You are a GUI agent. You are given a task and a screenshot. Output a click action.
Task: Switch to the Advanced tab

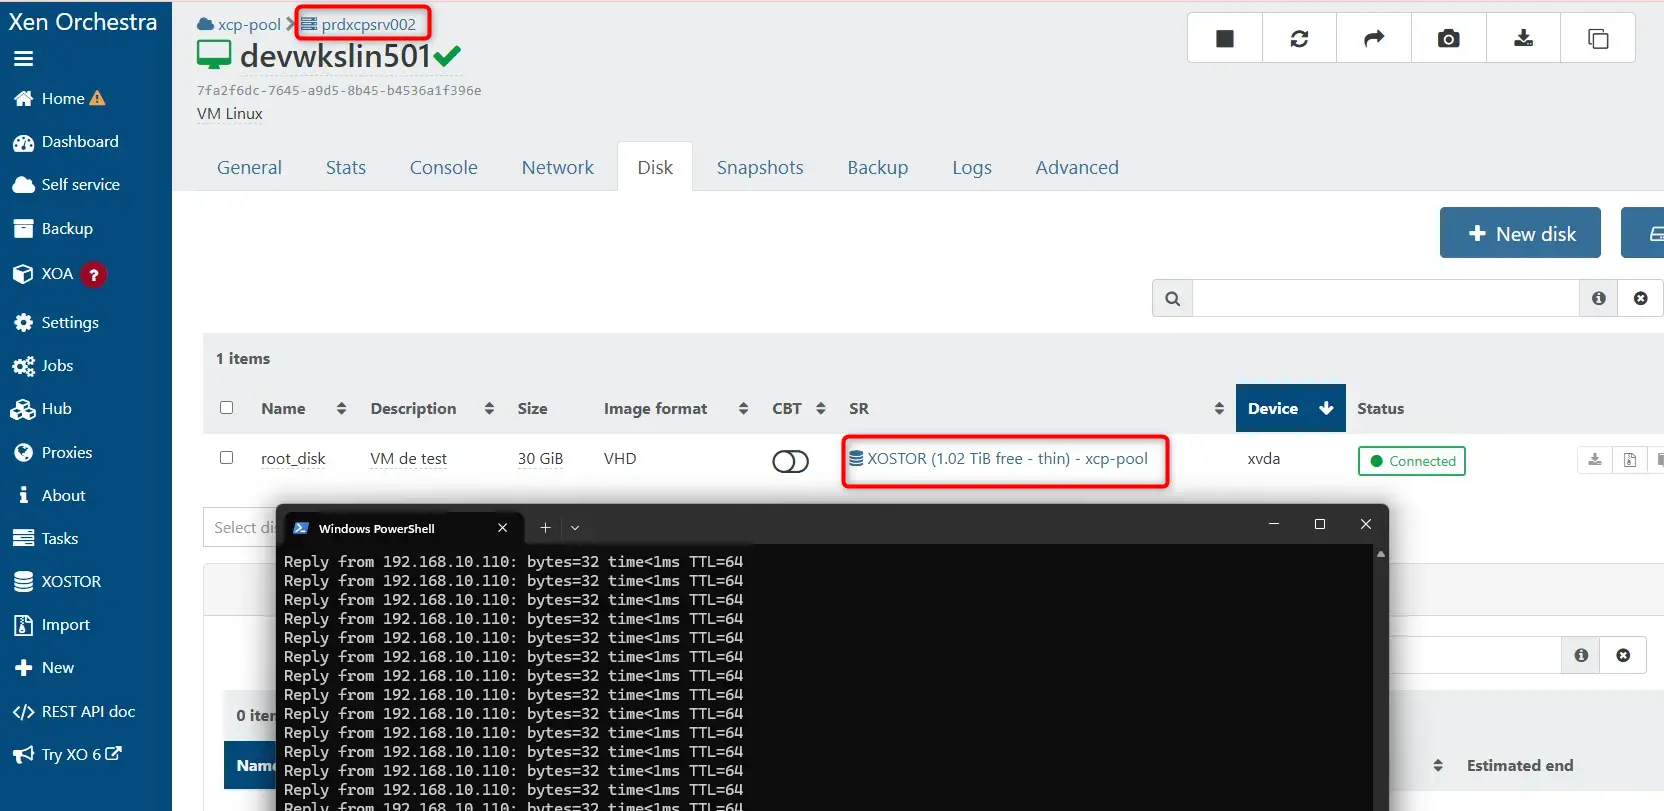pos(1077,168)
